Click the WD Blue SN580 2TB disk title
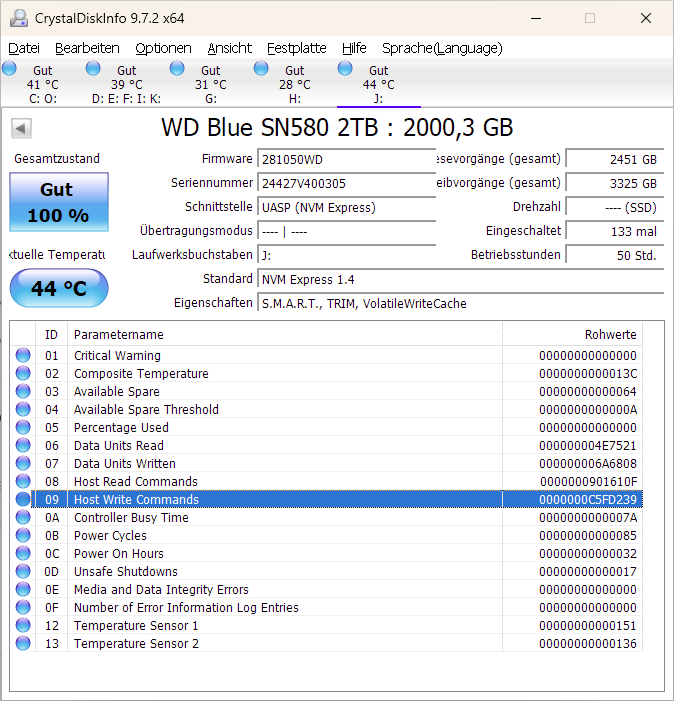Screen dimensions: 674x701 point(337,127)
